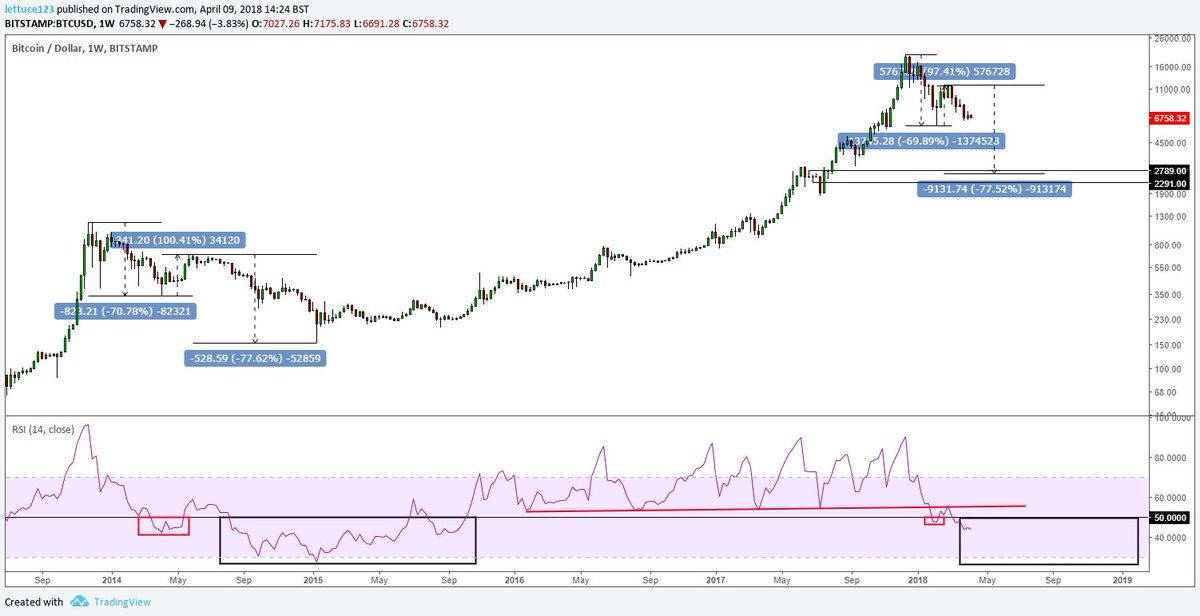Screen dimensions: 1200x616
Task: Click the 350.00 price axis value
Action: click(x=1168, y=295)
